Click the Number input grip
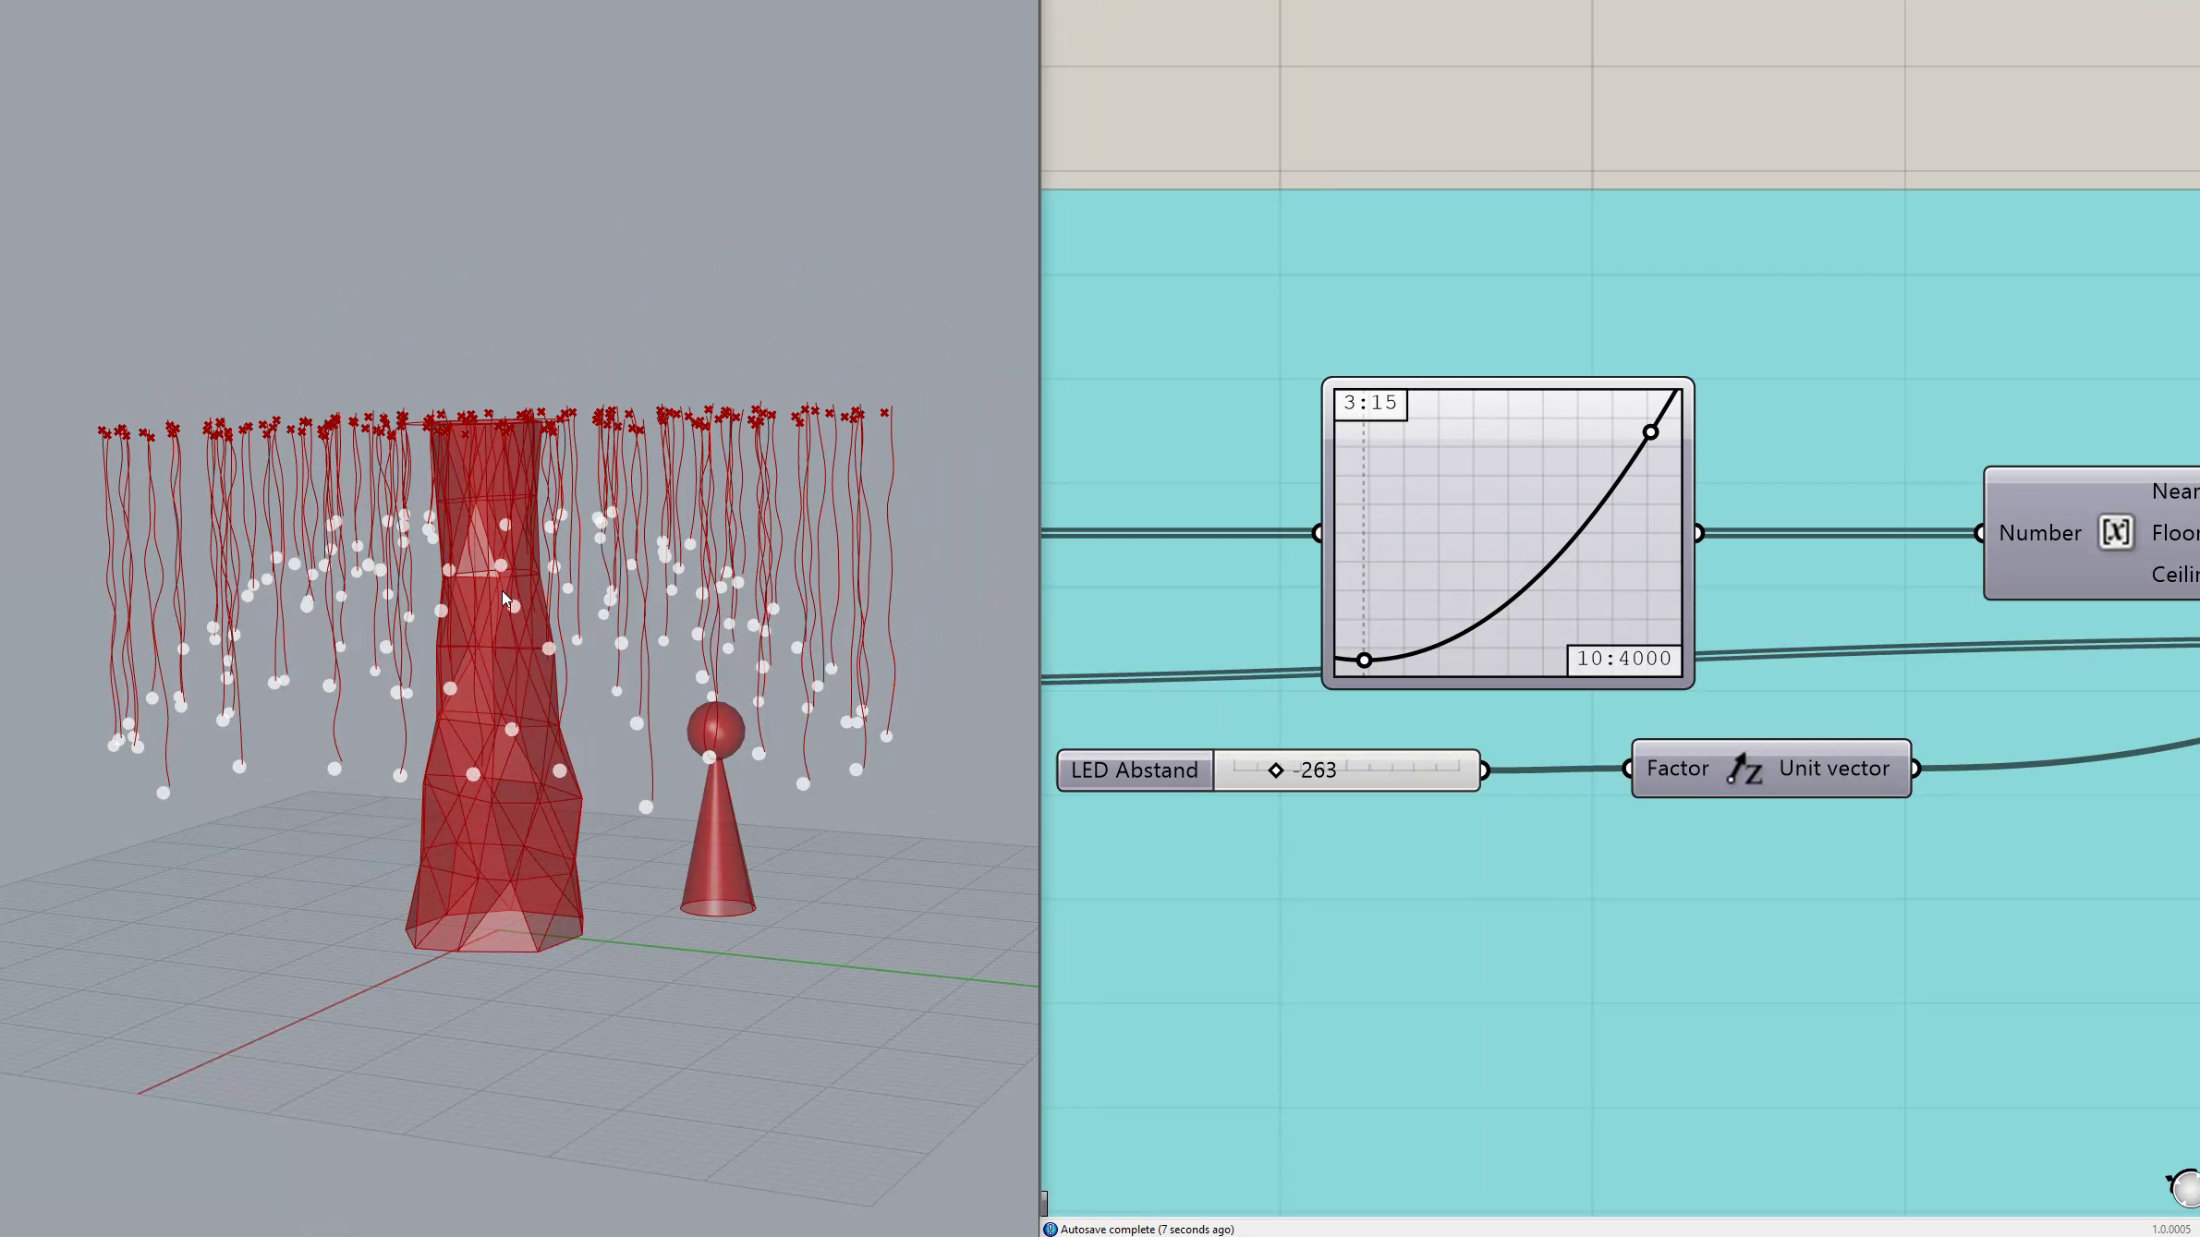The image size is (2200, 1237). pyautogui.click(x=1980, y=533)
